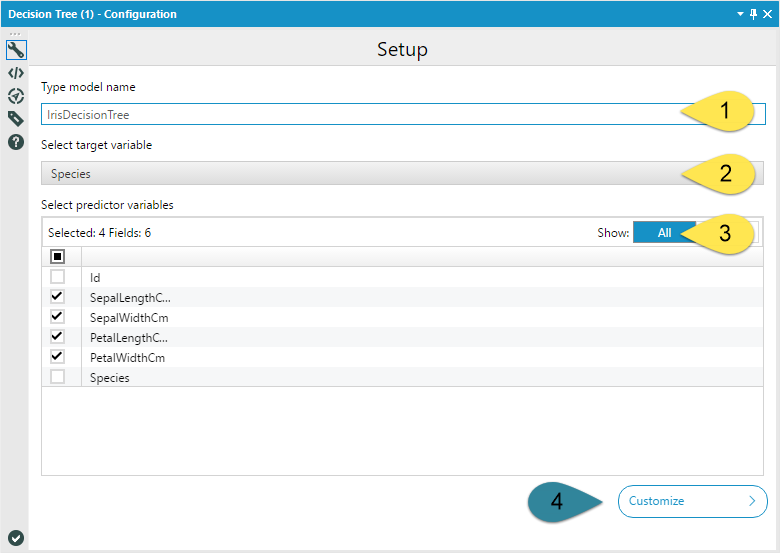
Task: Select the Id field name text
Action: pos(95,278)
